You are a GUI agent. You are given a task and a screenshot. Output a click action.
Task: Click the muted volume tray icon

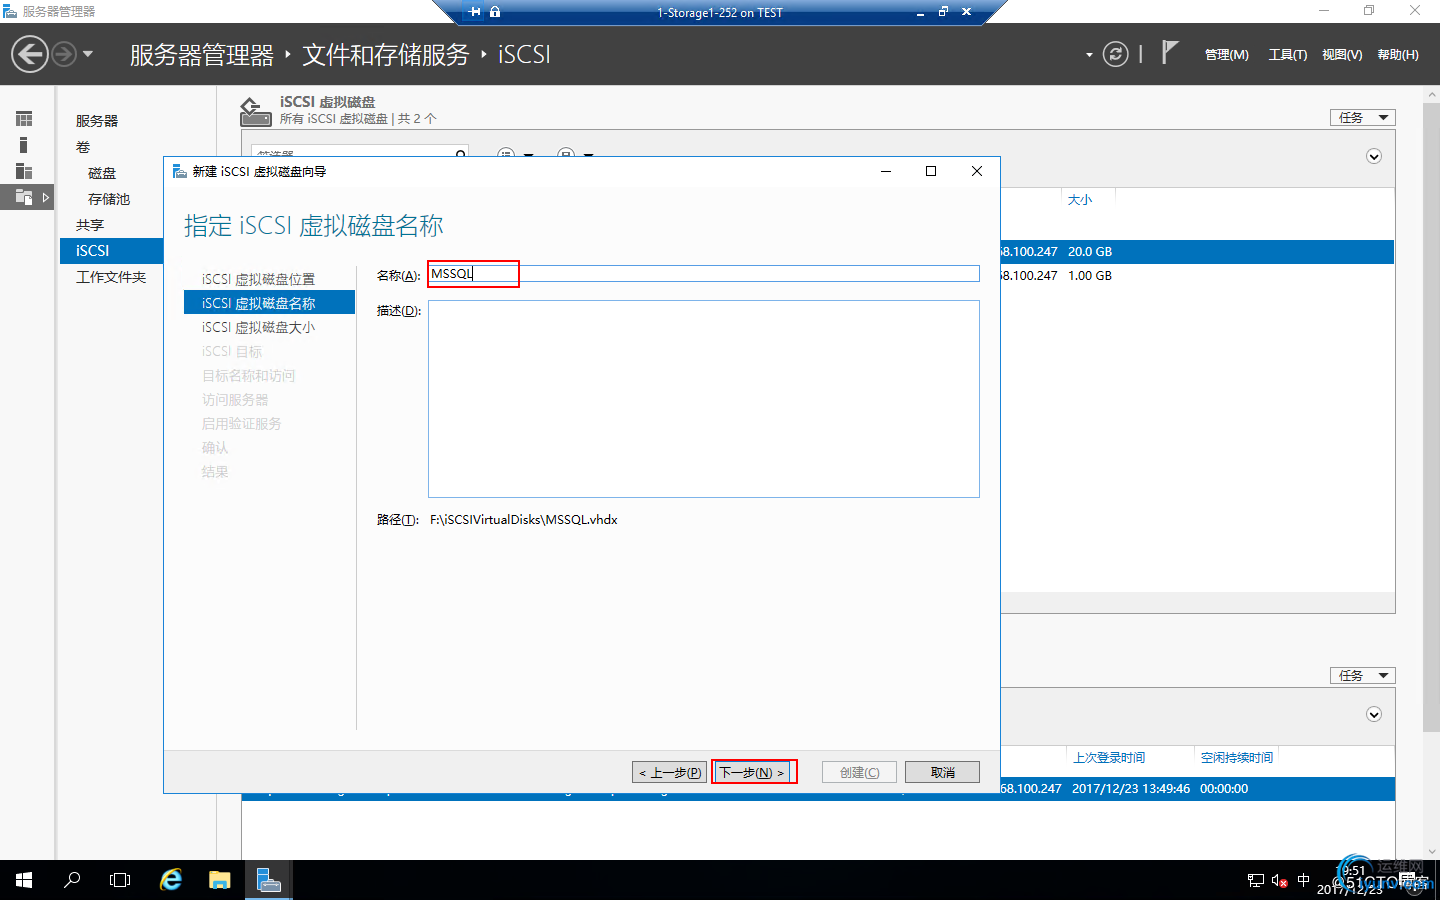click(x=1279, y=880)
